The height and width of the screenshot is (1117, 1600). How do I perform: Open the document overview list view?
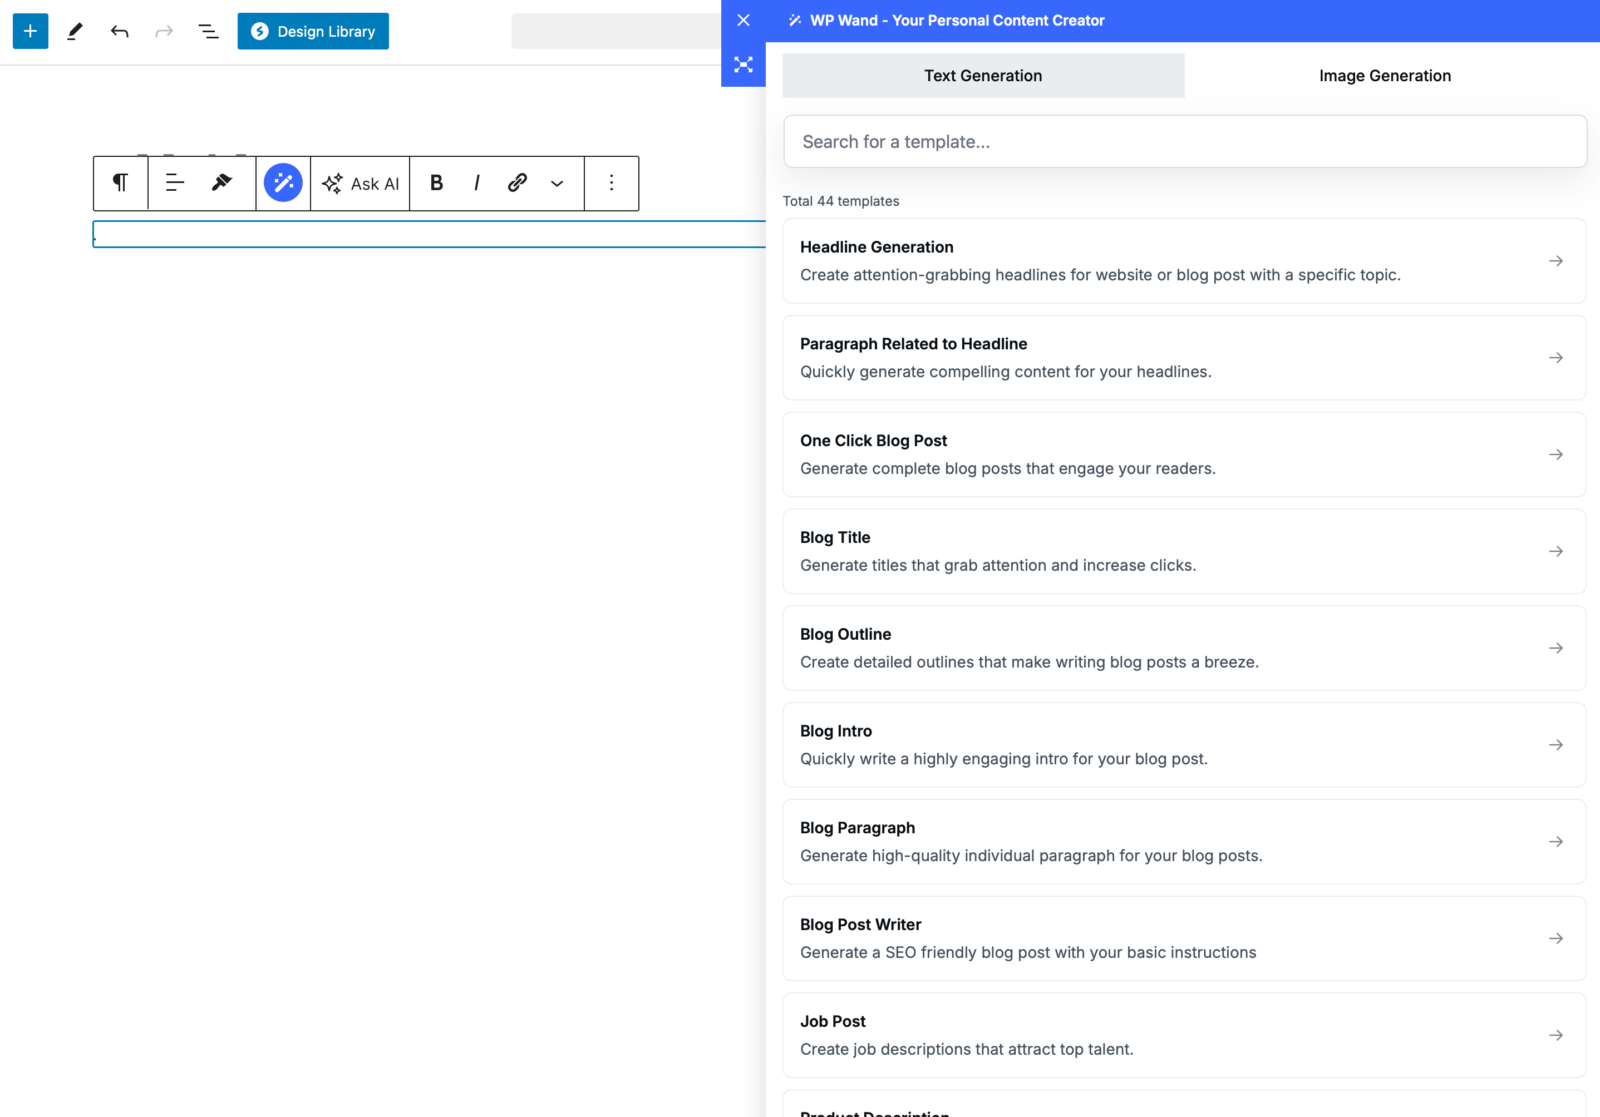pyautogui.click(x=208, y=31)
